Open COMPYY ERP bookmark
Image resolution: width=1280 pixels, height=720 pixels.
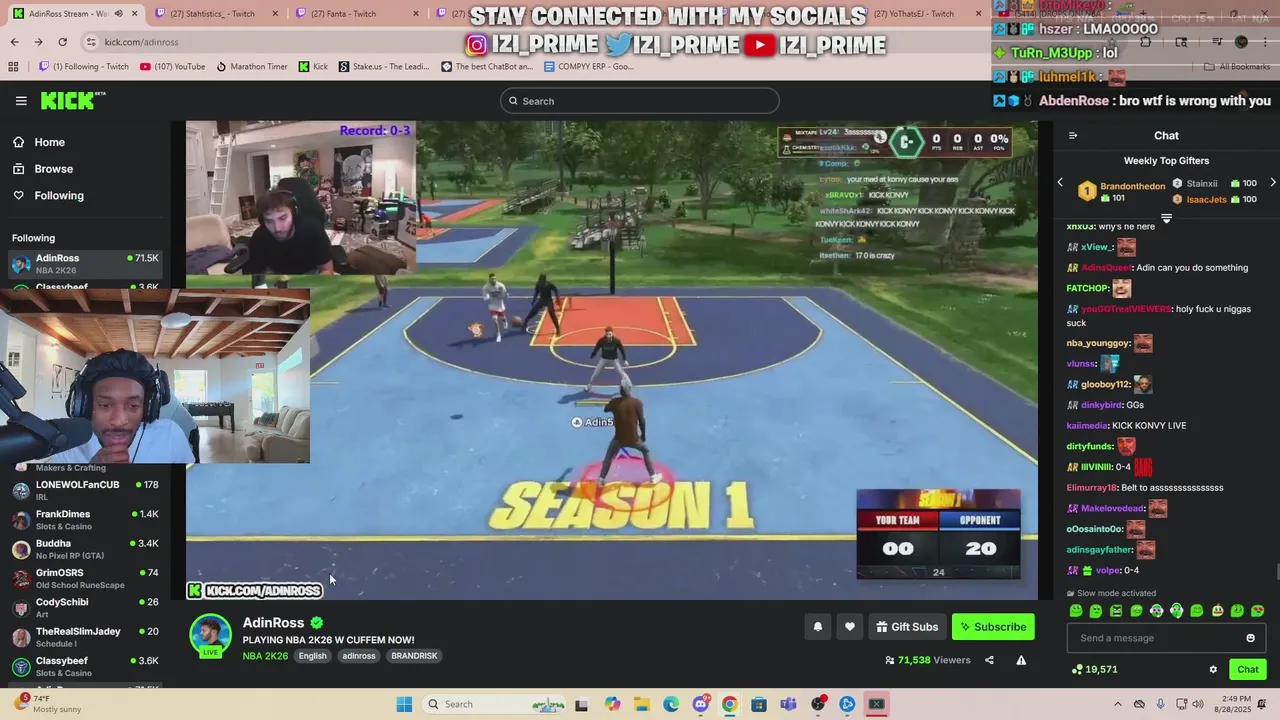coord(588,67)
